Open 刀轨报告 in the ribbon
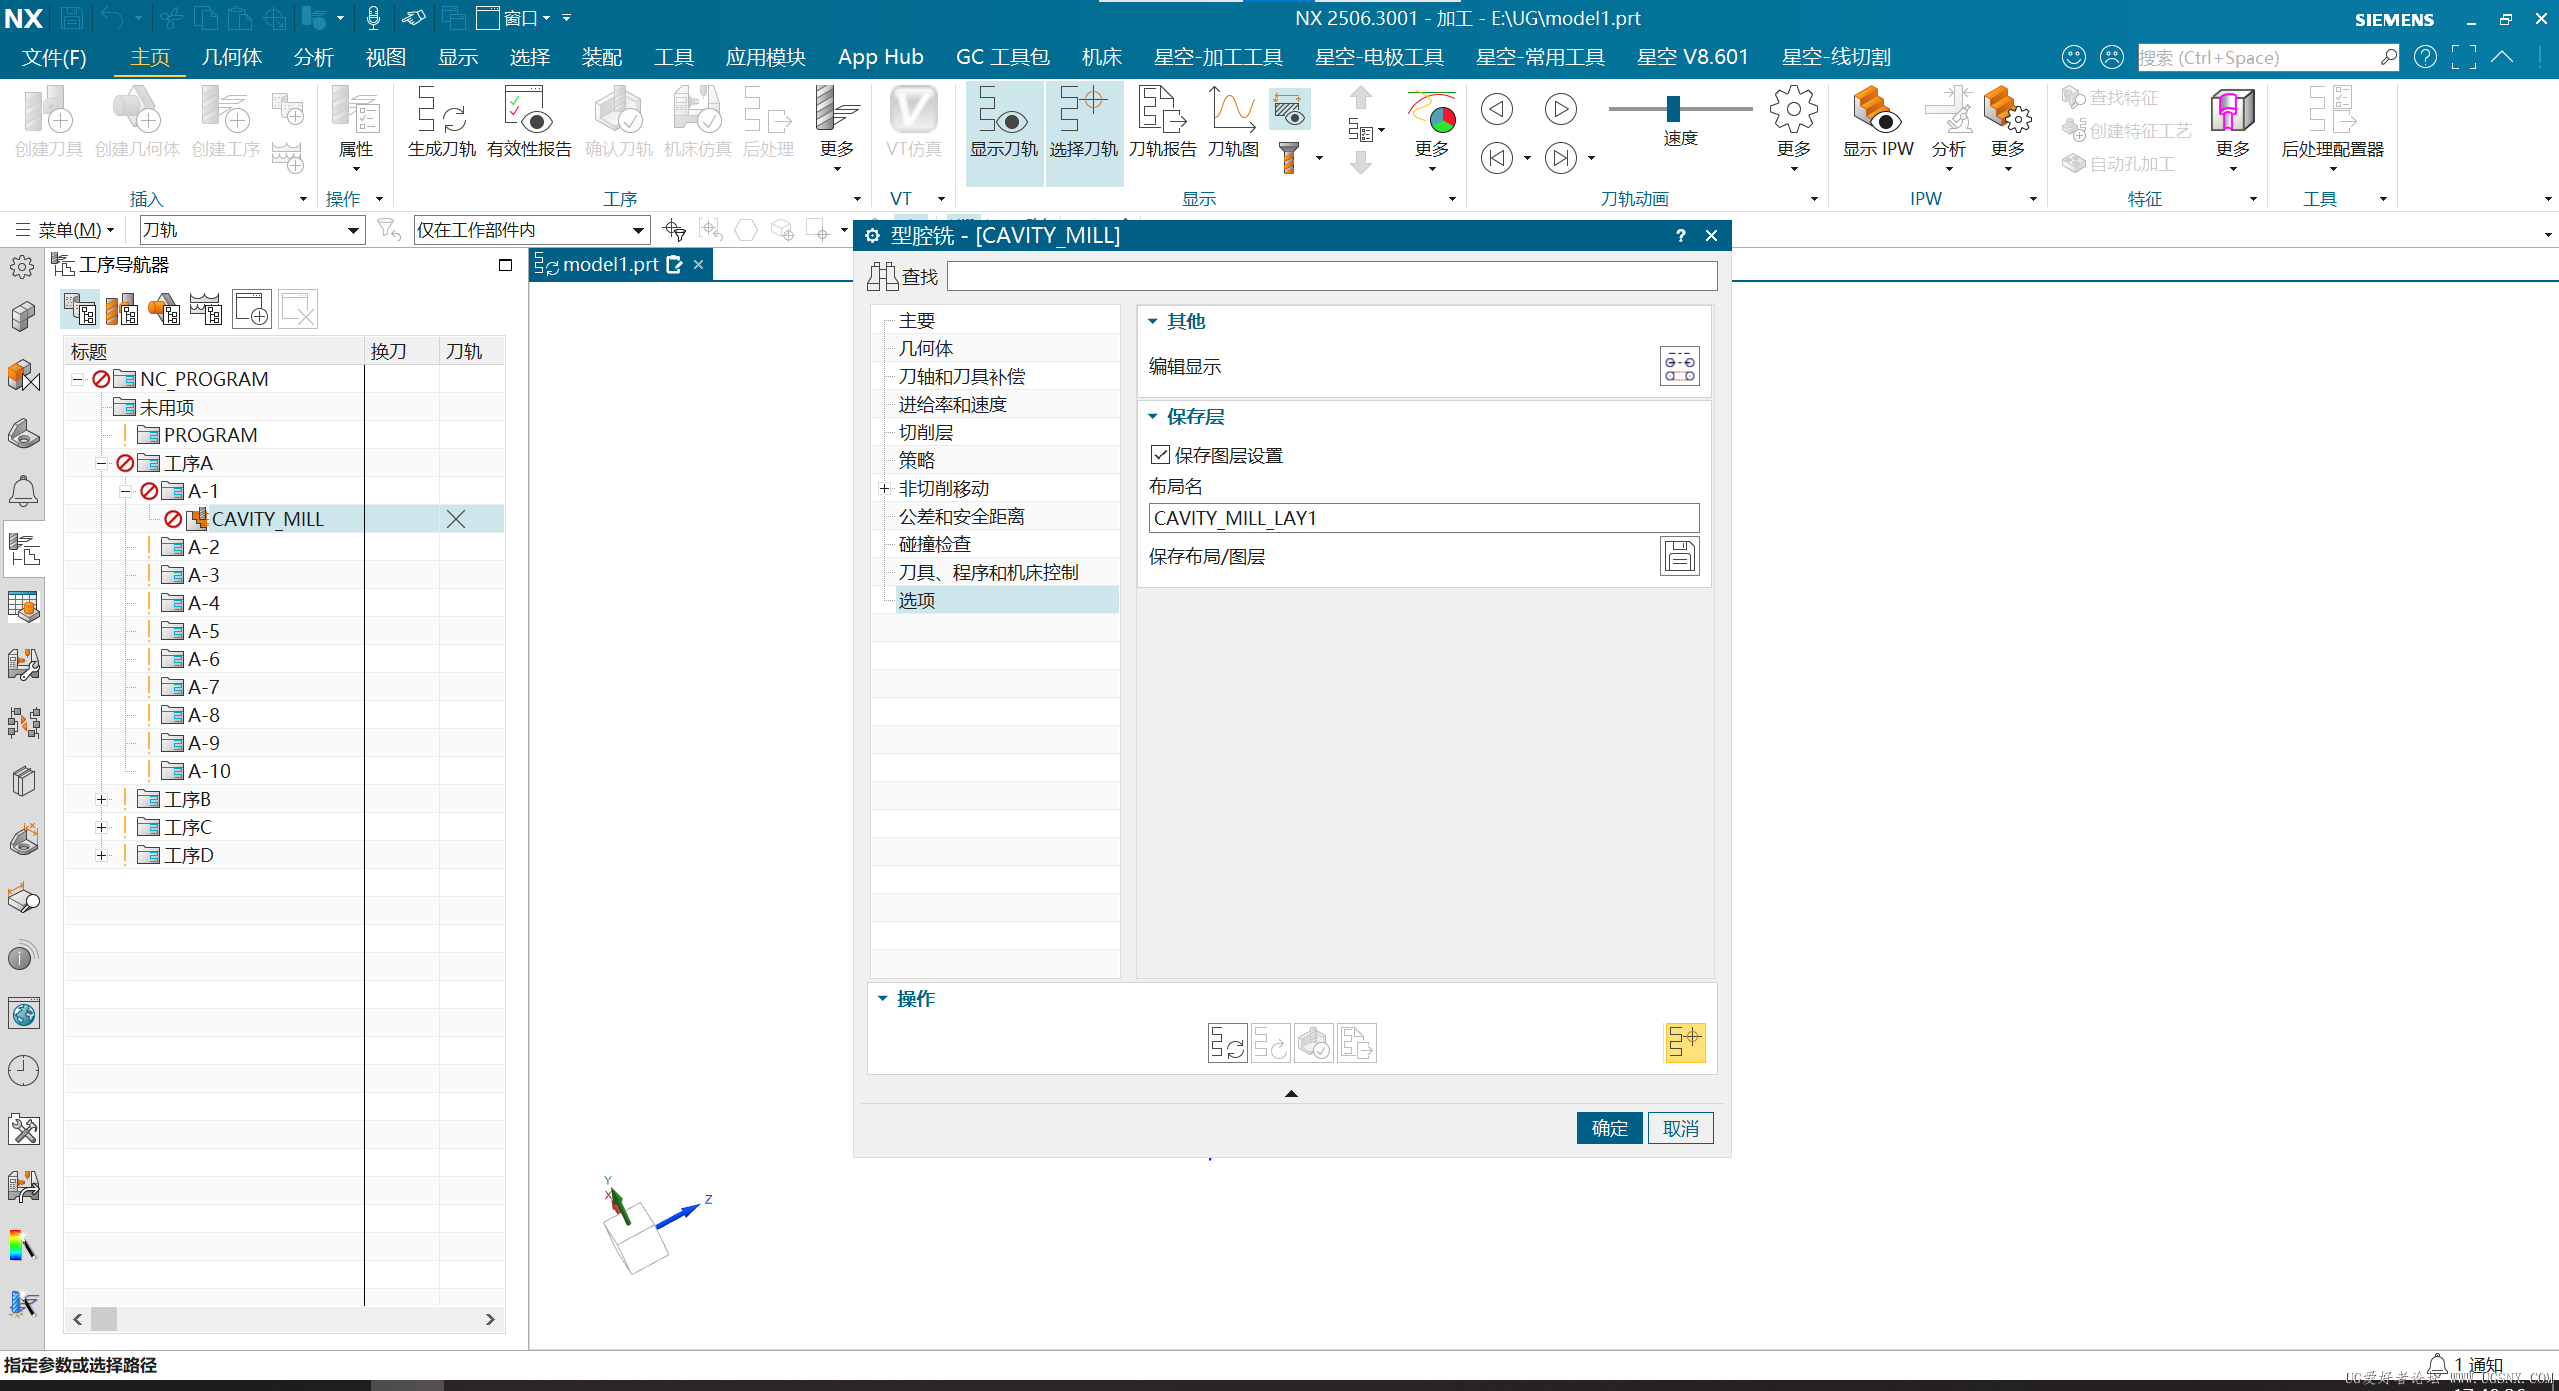 tap(1162, 124)
